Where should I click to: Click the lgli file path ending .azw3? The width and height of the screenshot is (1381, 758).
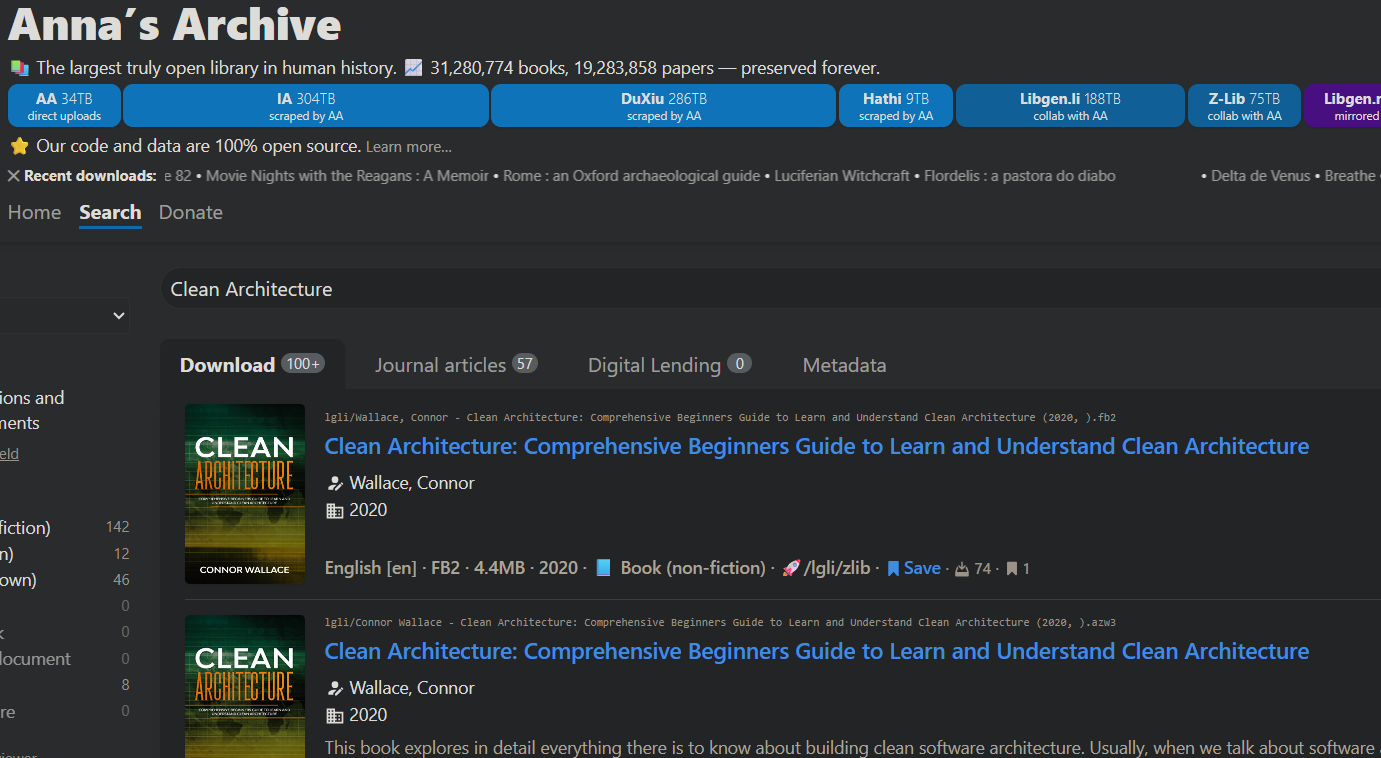pyautogui.click(x=720, y=623)
